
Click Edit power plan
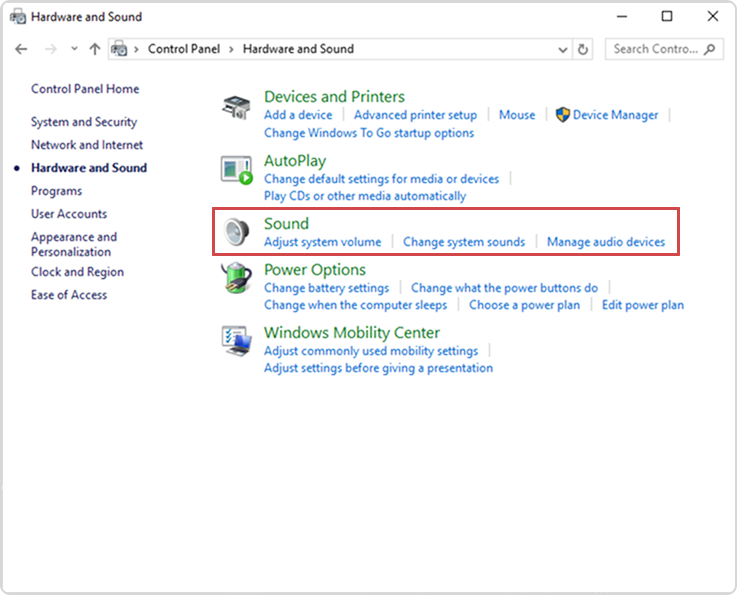point(643,305)
